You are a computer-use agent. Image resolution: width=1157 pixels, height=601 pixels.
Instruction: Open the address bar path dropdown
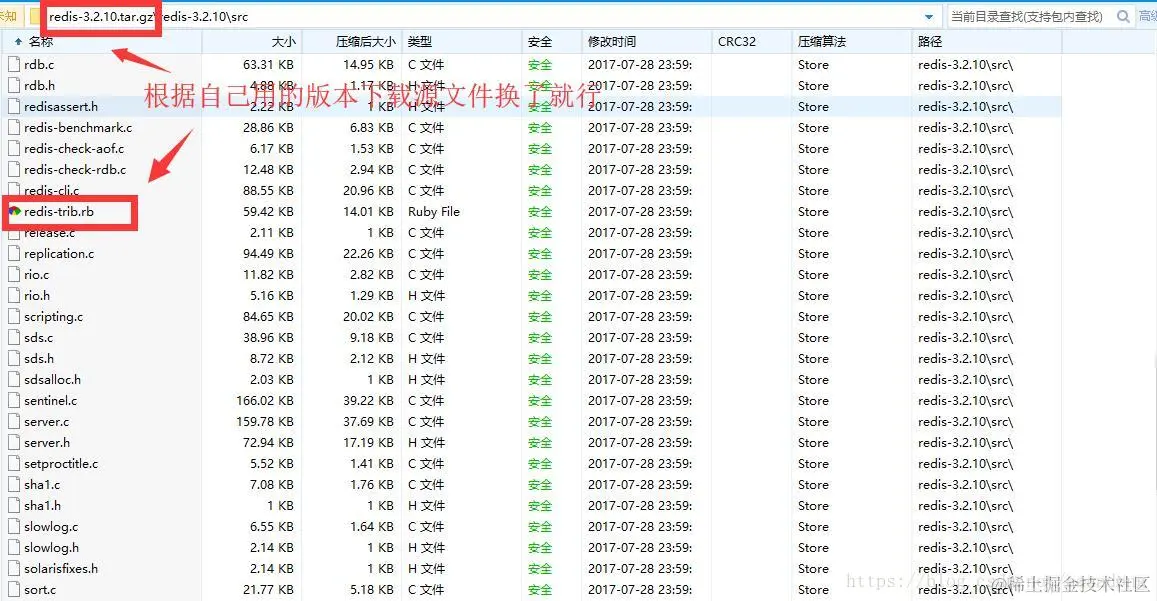tap(928, 16)
